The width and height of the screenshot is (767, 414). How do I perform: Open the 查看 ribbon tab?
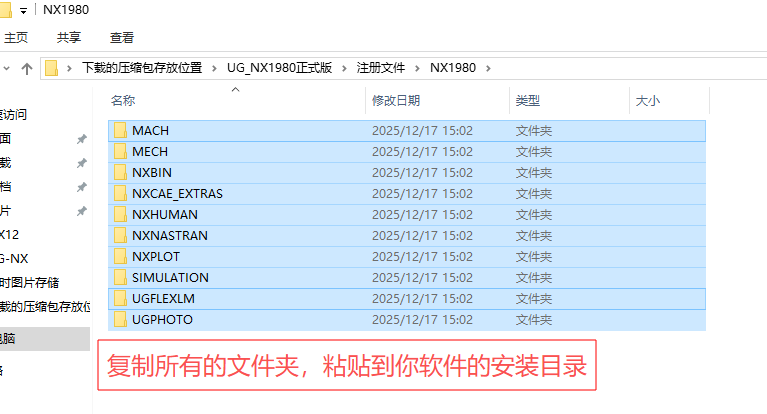122,38
